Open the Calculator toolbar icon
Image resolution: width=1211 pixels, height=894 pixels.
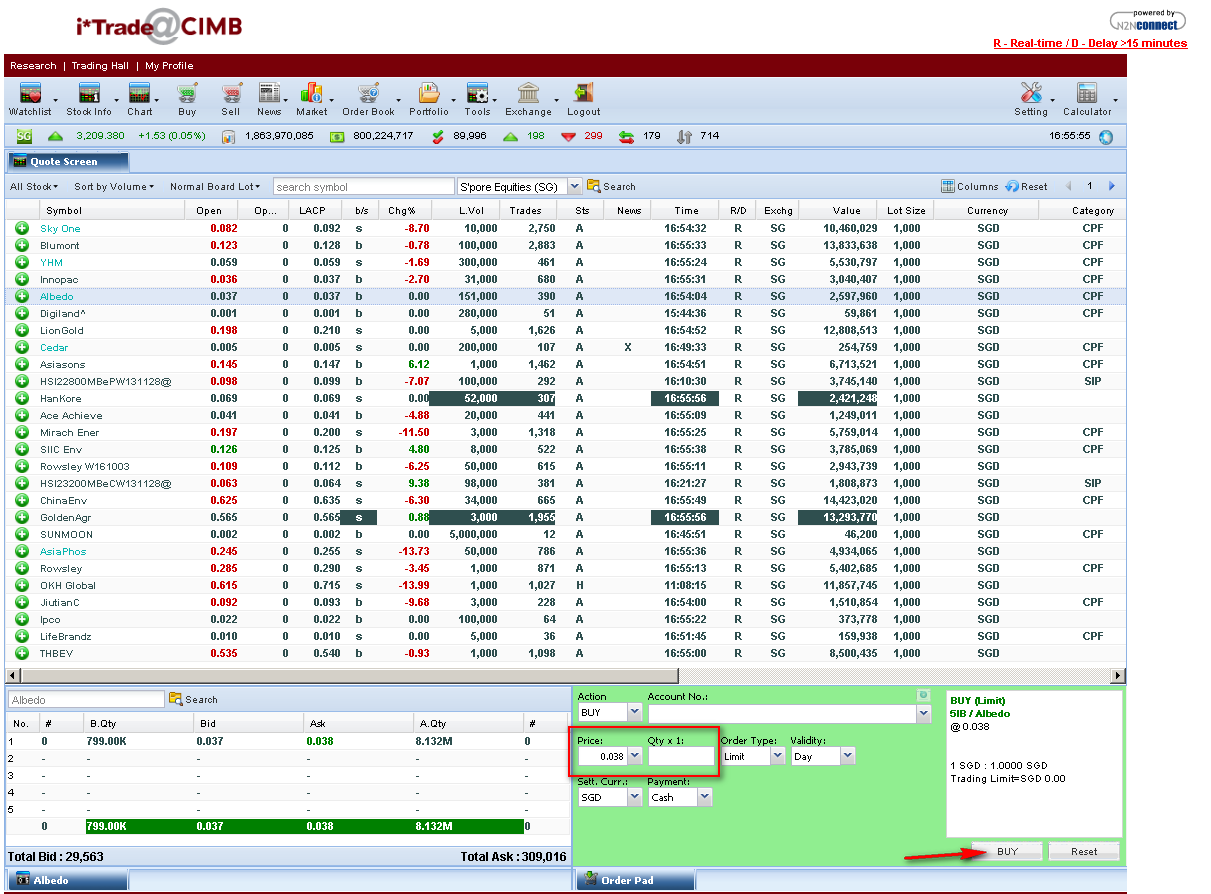pos(1087,94)
